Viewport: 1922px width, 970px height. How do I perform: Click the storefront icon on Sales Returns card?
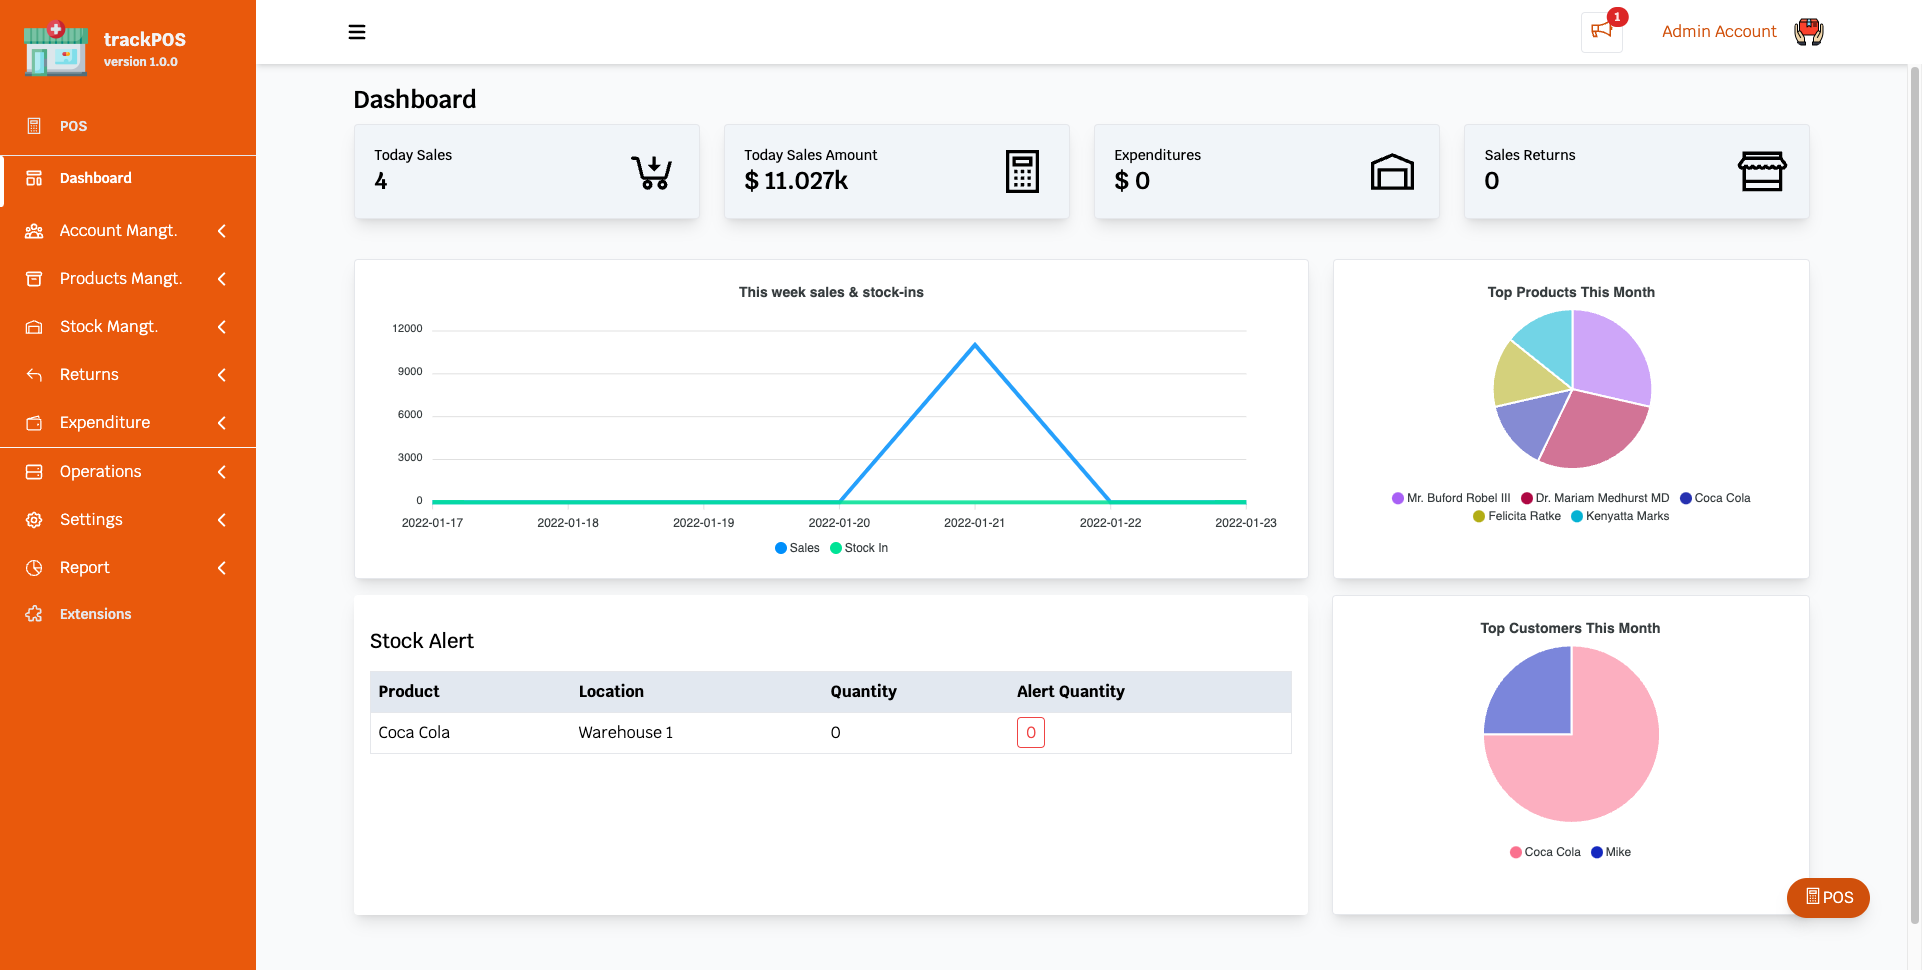pos(1762,171)
